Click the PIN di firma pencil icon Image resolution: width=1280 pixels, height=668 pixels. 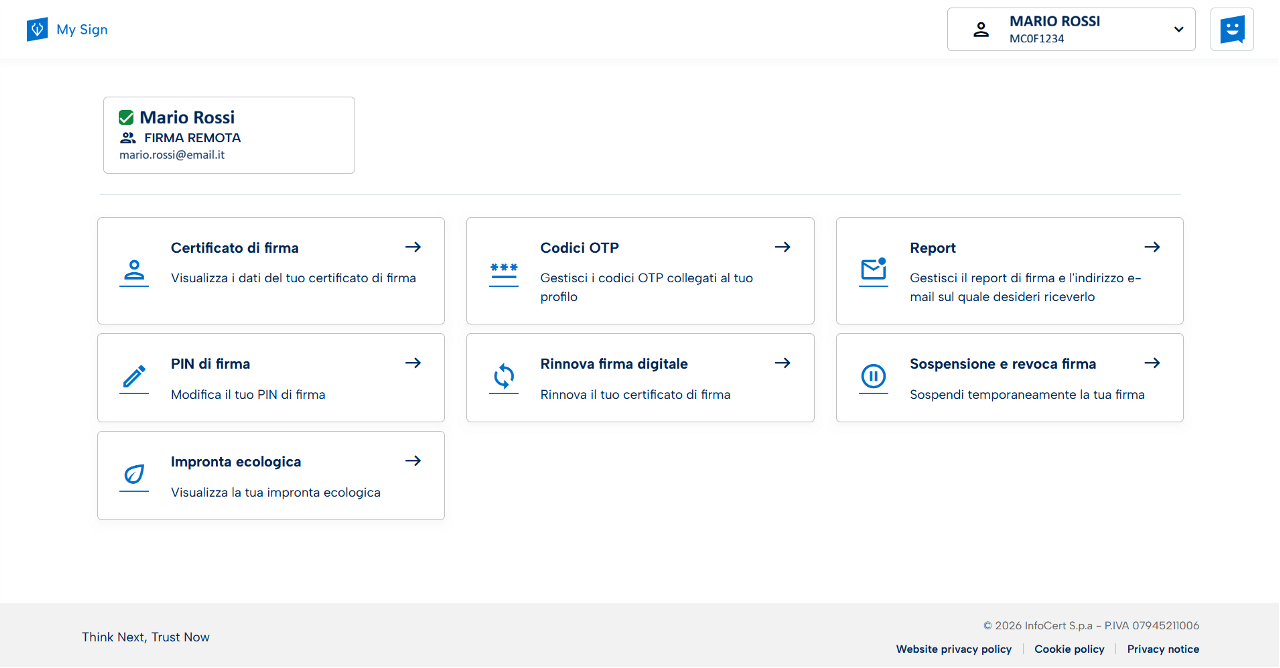point(134,376)
